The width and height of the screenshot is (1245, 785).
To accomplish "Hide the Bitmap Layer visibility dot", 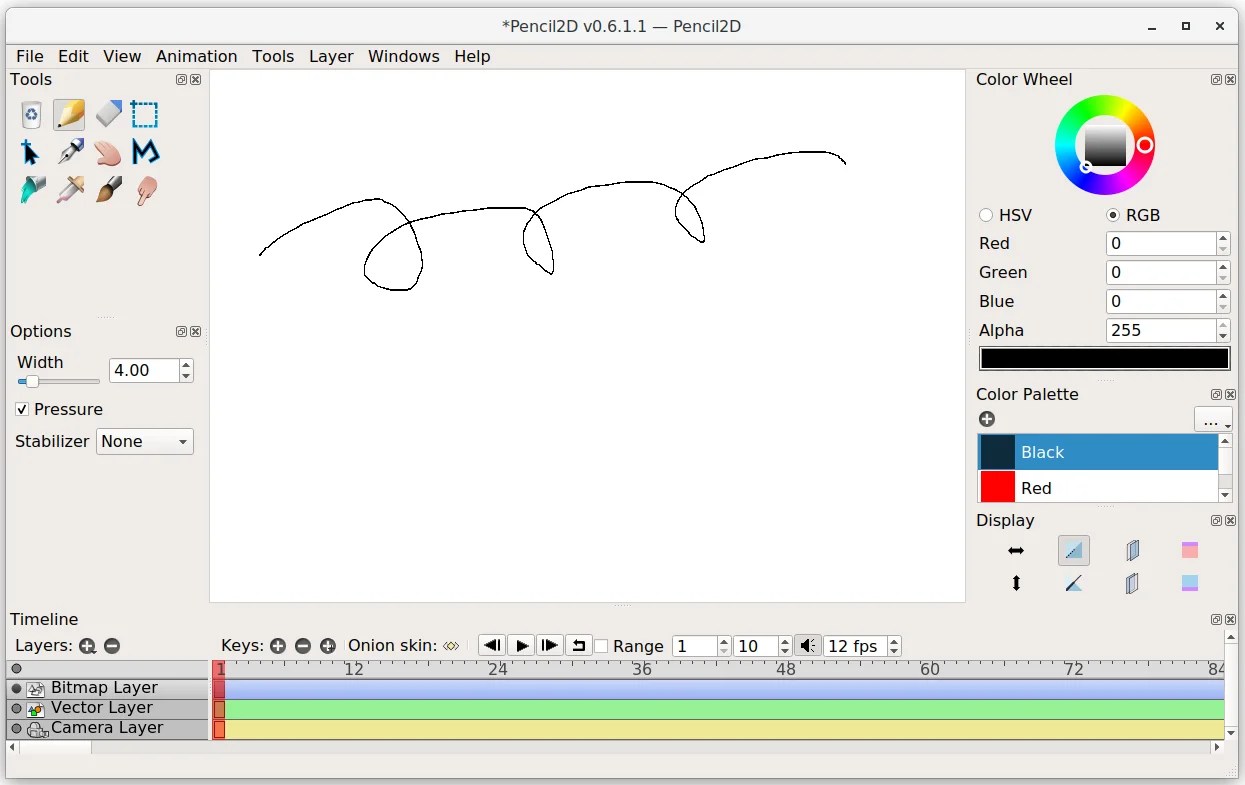I will point(14,687).
